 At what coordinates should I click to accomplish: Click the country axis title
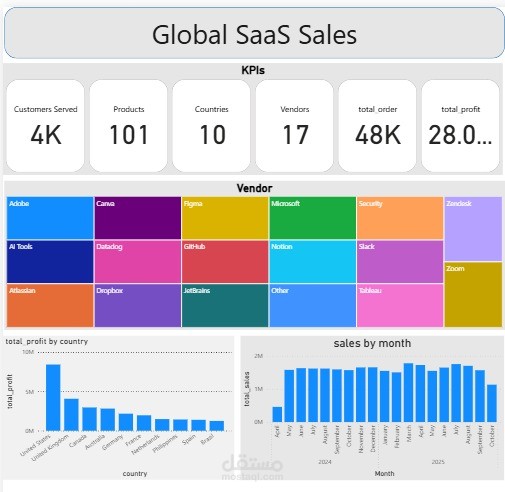tap(135, 474)
